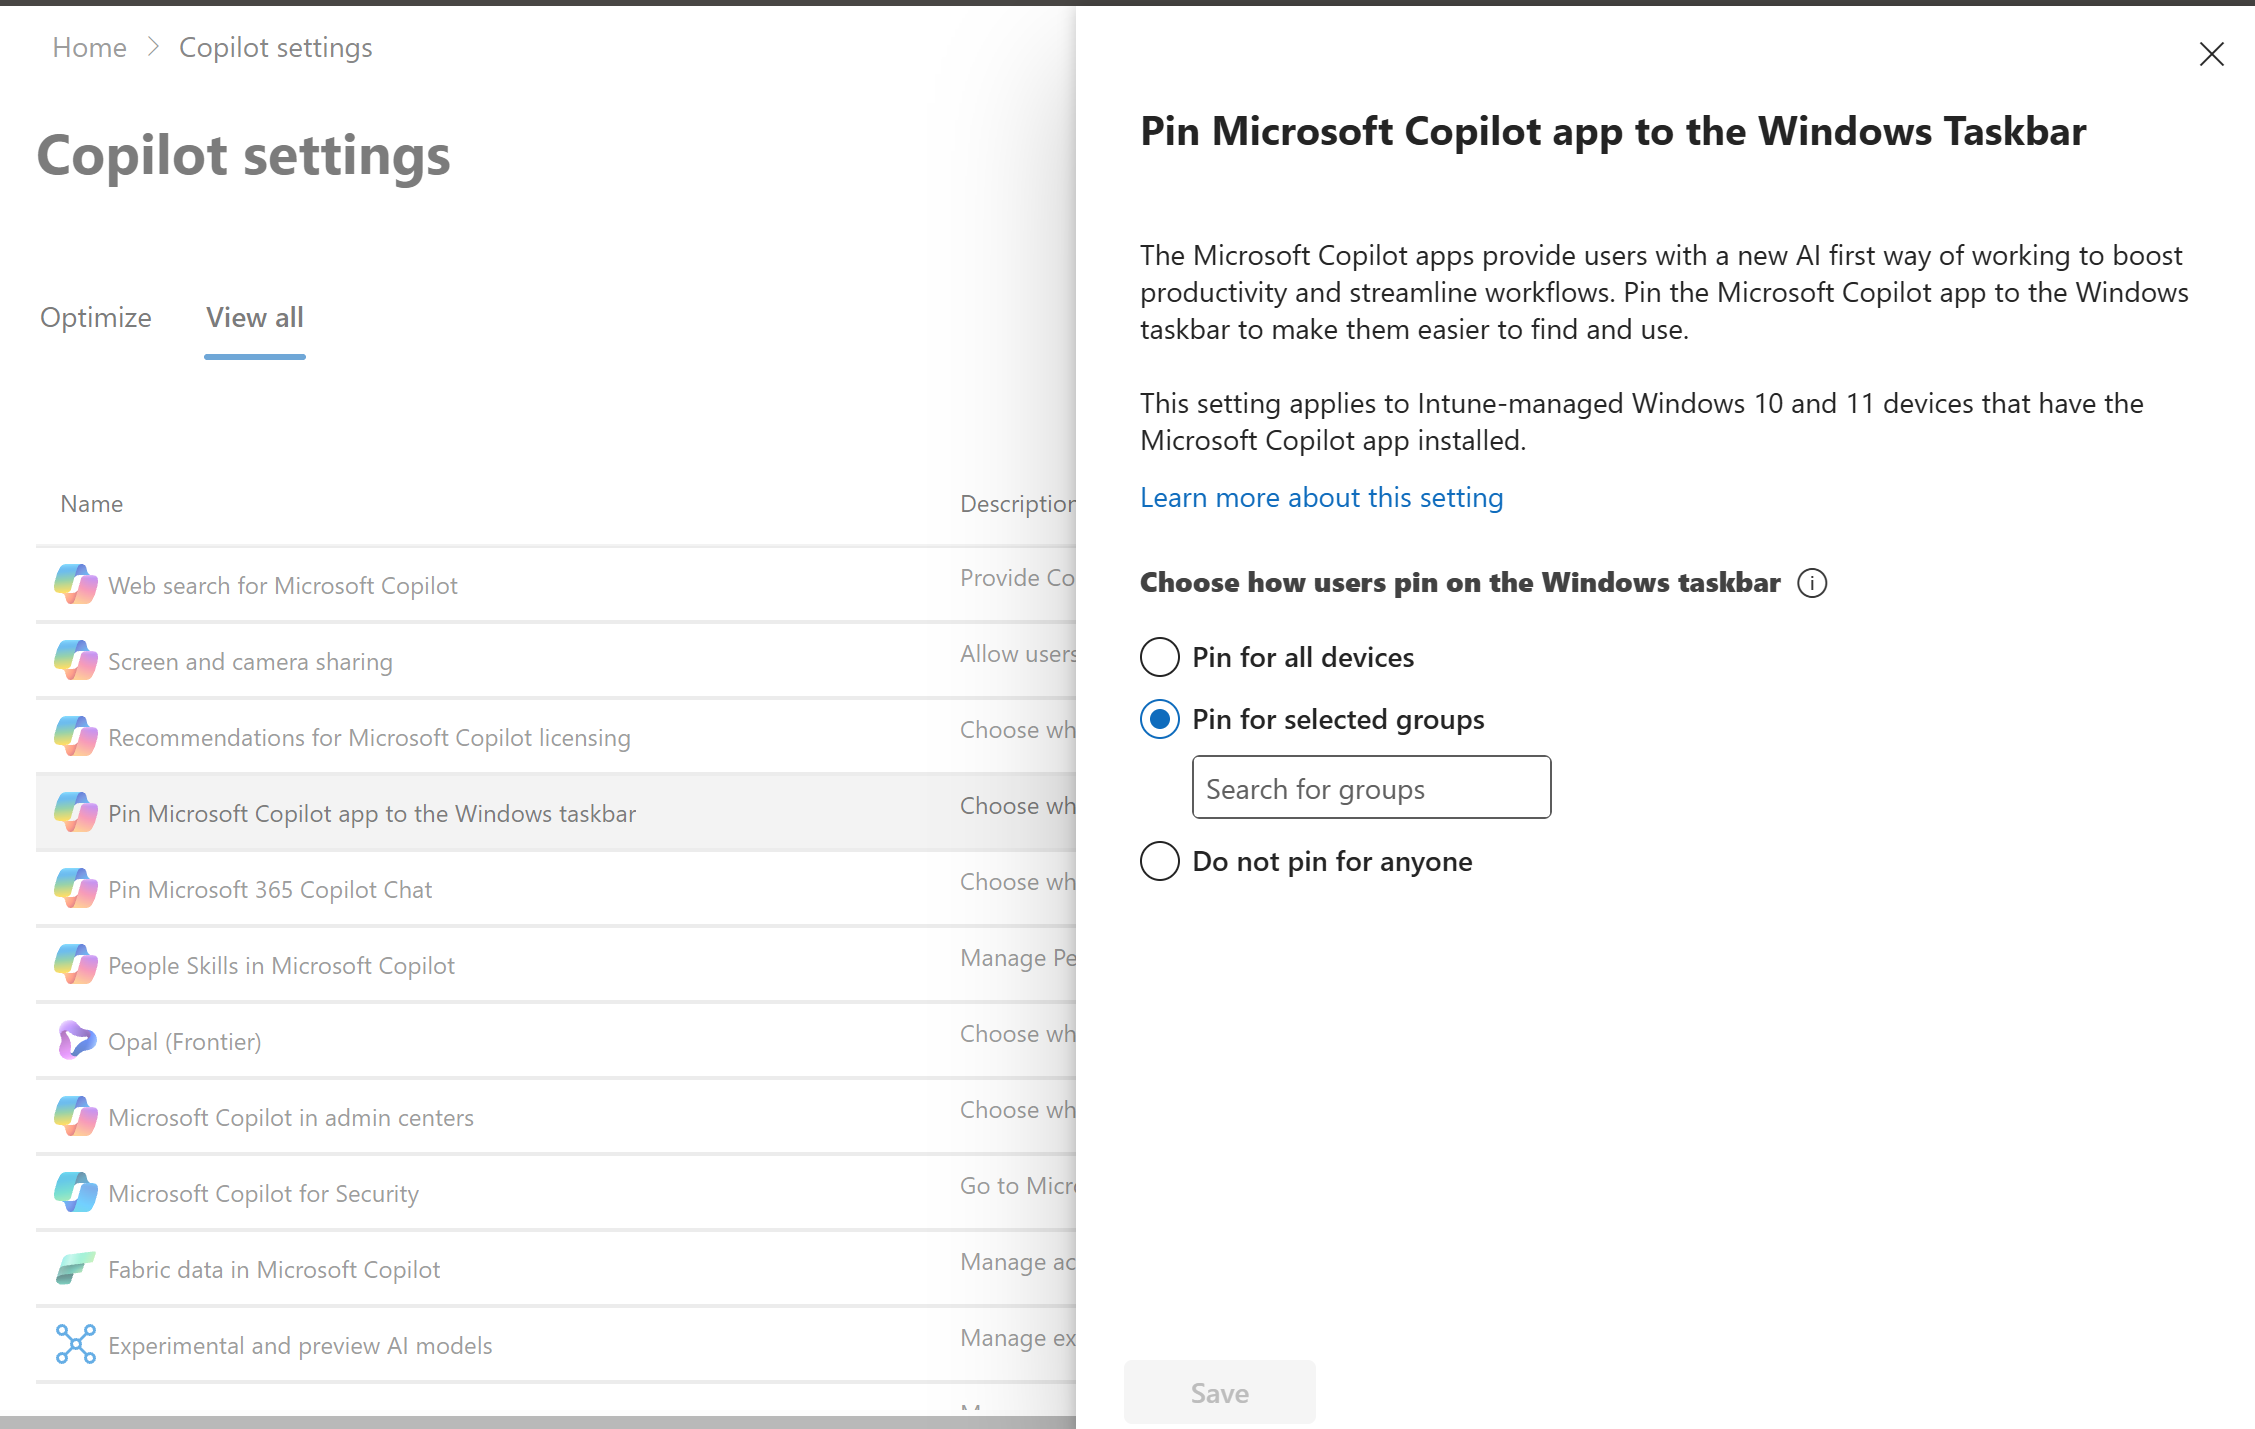Open Microsoft Copilot in admin centers
Viewport: 2255px width, 1429px height.
(291, 1118)
